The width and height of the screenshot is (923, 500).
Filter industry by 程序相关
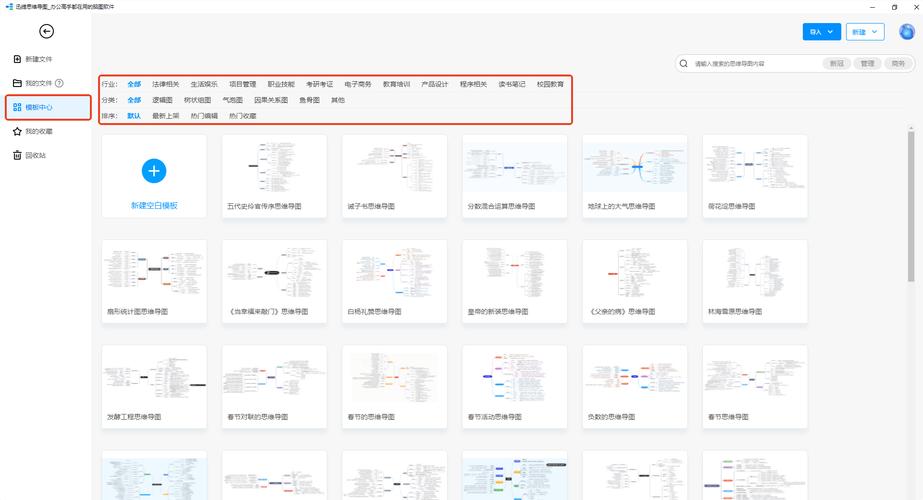(x=473, y=84)
